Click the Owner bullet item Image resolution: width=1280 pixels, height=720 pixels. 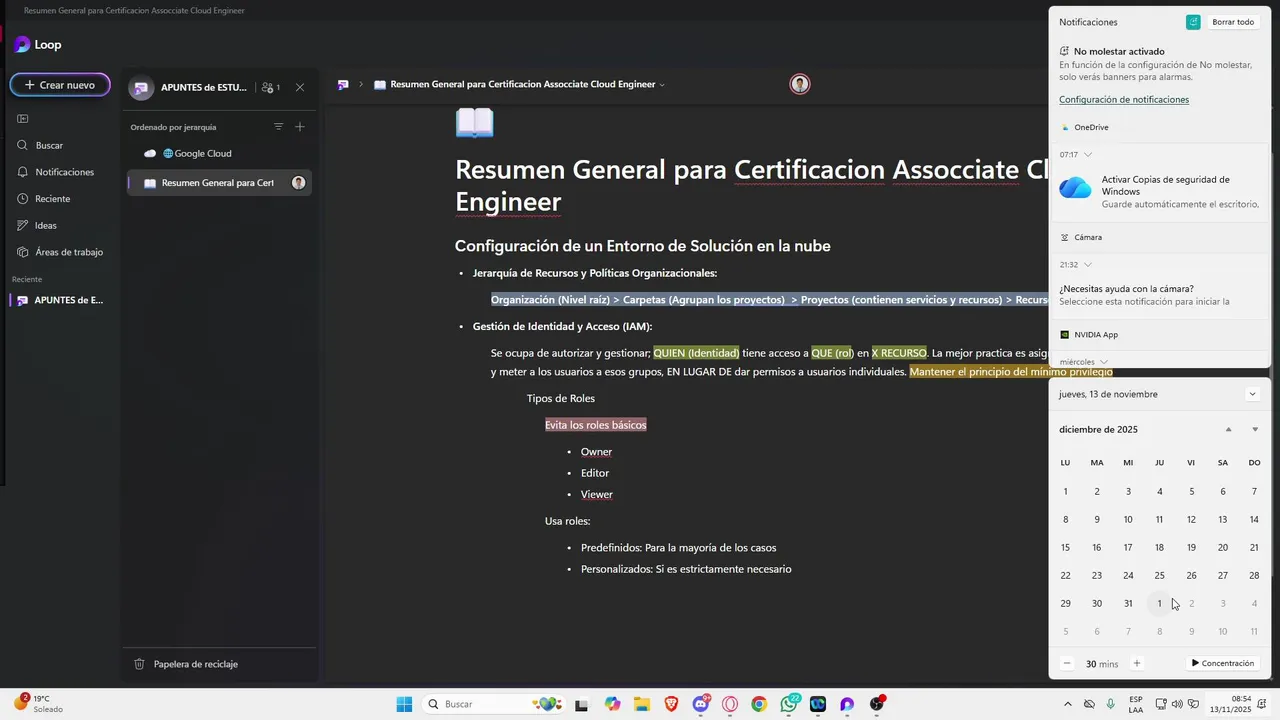click(596, 452)
